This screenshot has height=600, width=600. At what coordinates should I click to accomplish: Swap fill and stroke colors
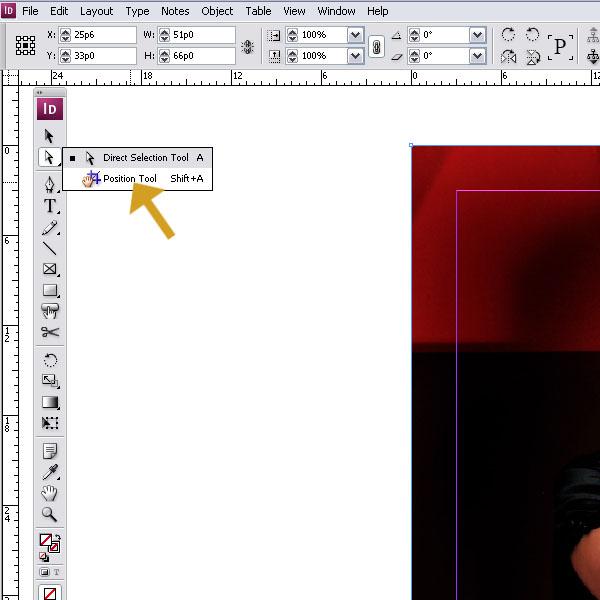(58, 537)
